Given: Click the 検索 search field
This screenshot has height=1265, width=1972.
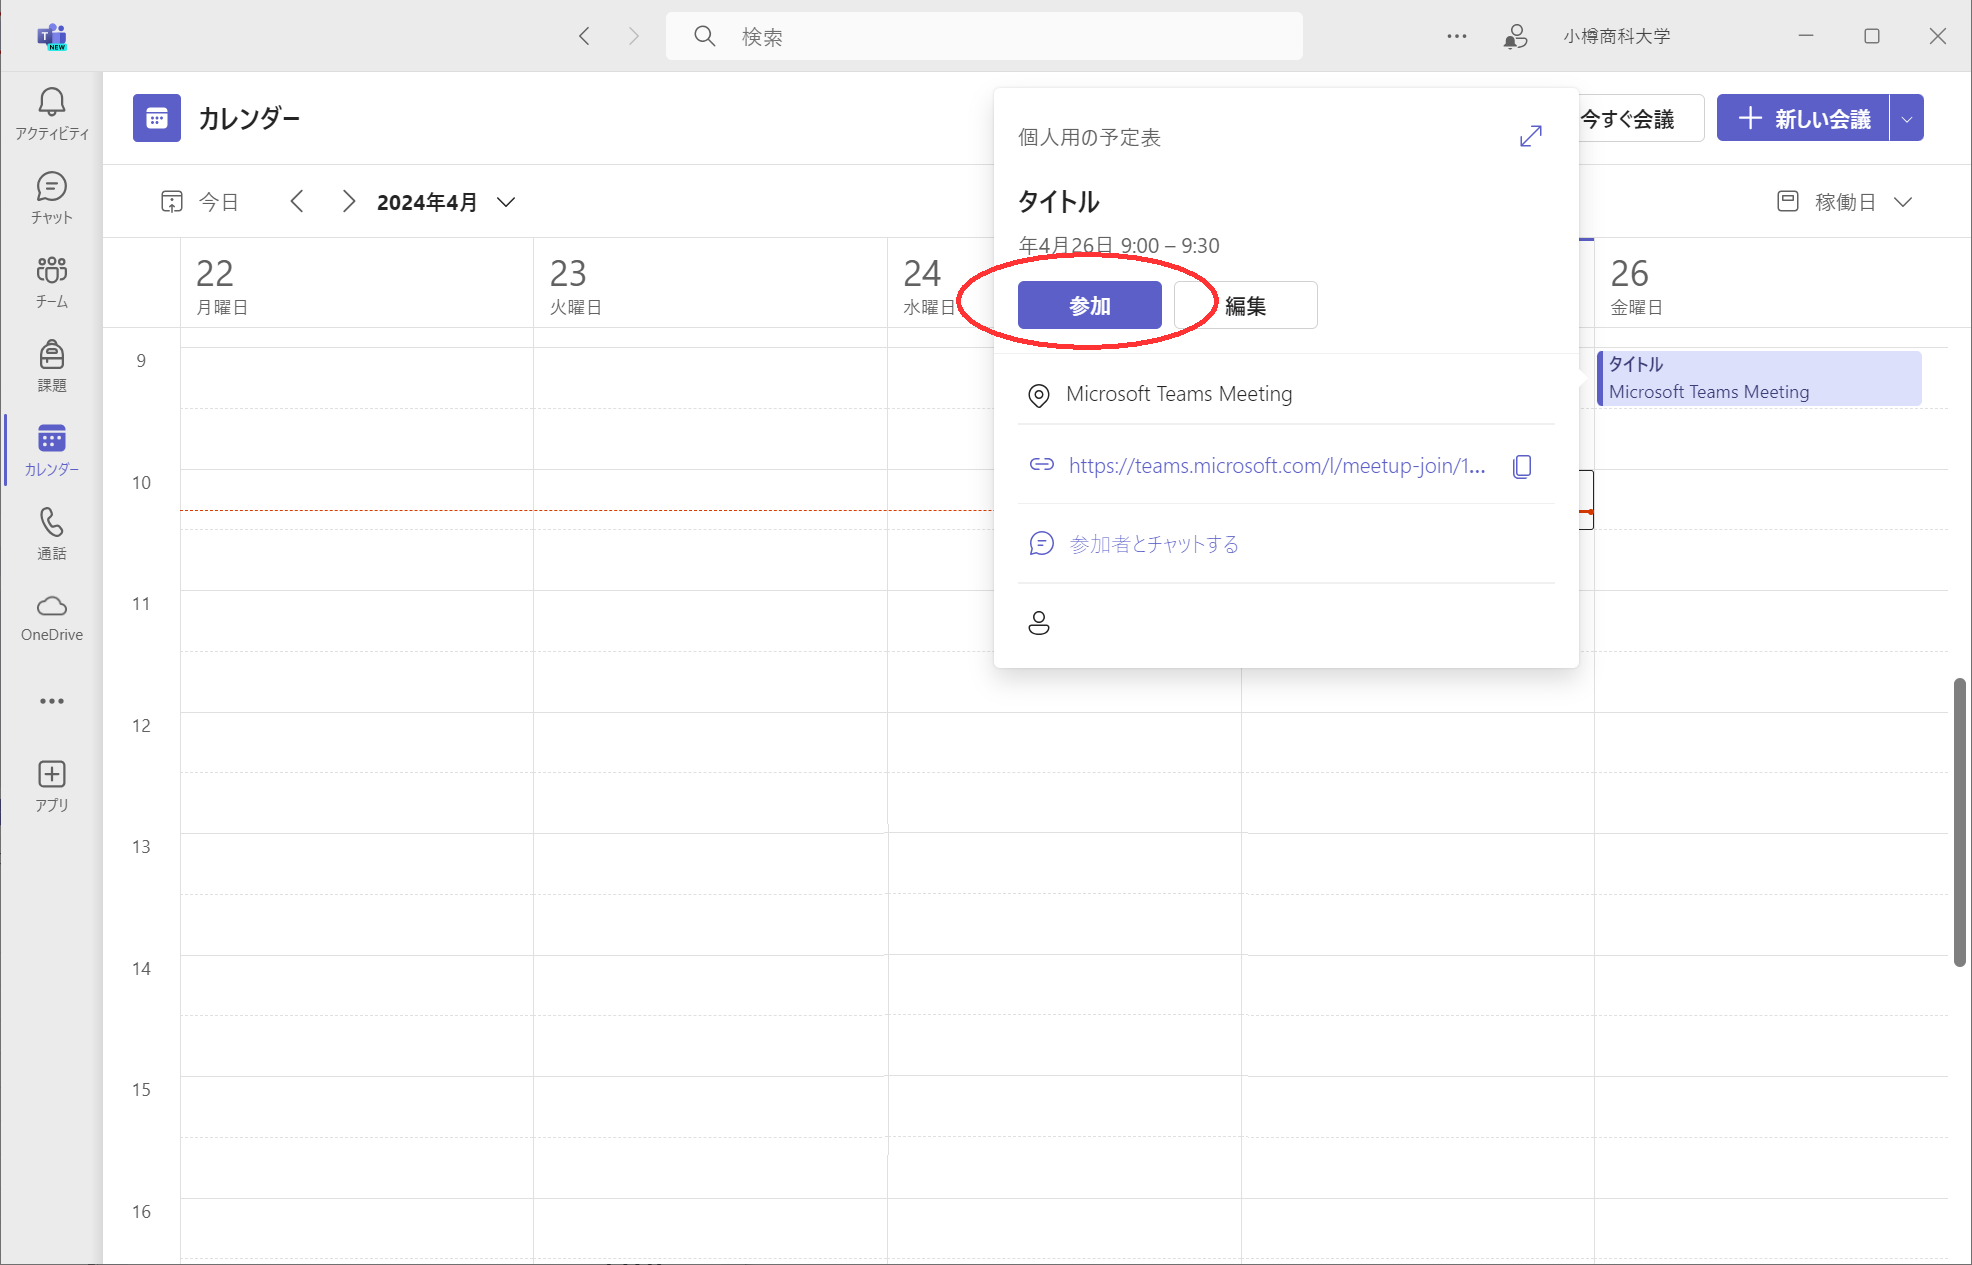Looking at the screenshot, I should tap(984, 37).
